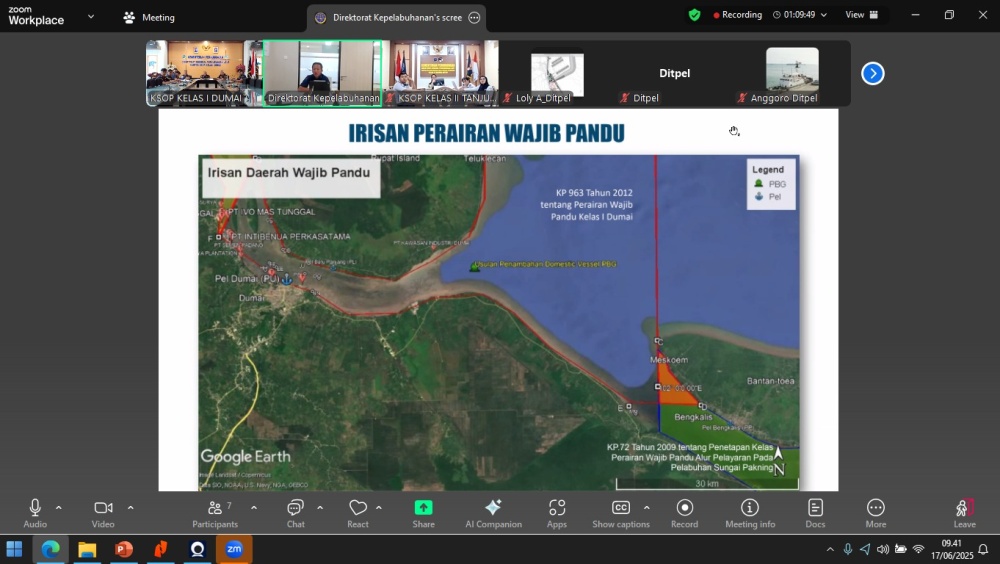This screenshot has width=1000, height=564.
Task: Click 'PT INTIBENUA PERKASATAMA' map label
Action: tap(290, 237)
